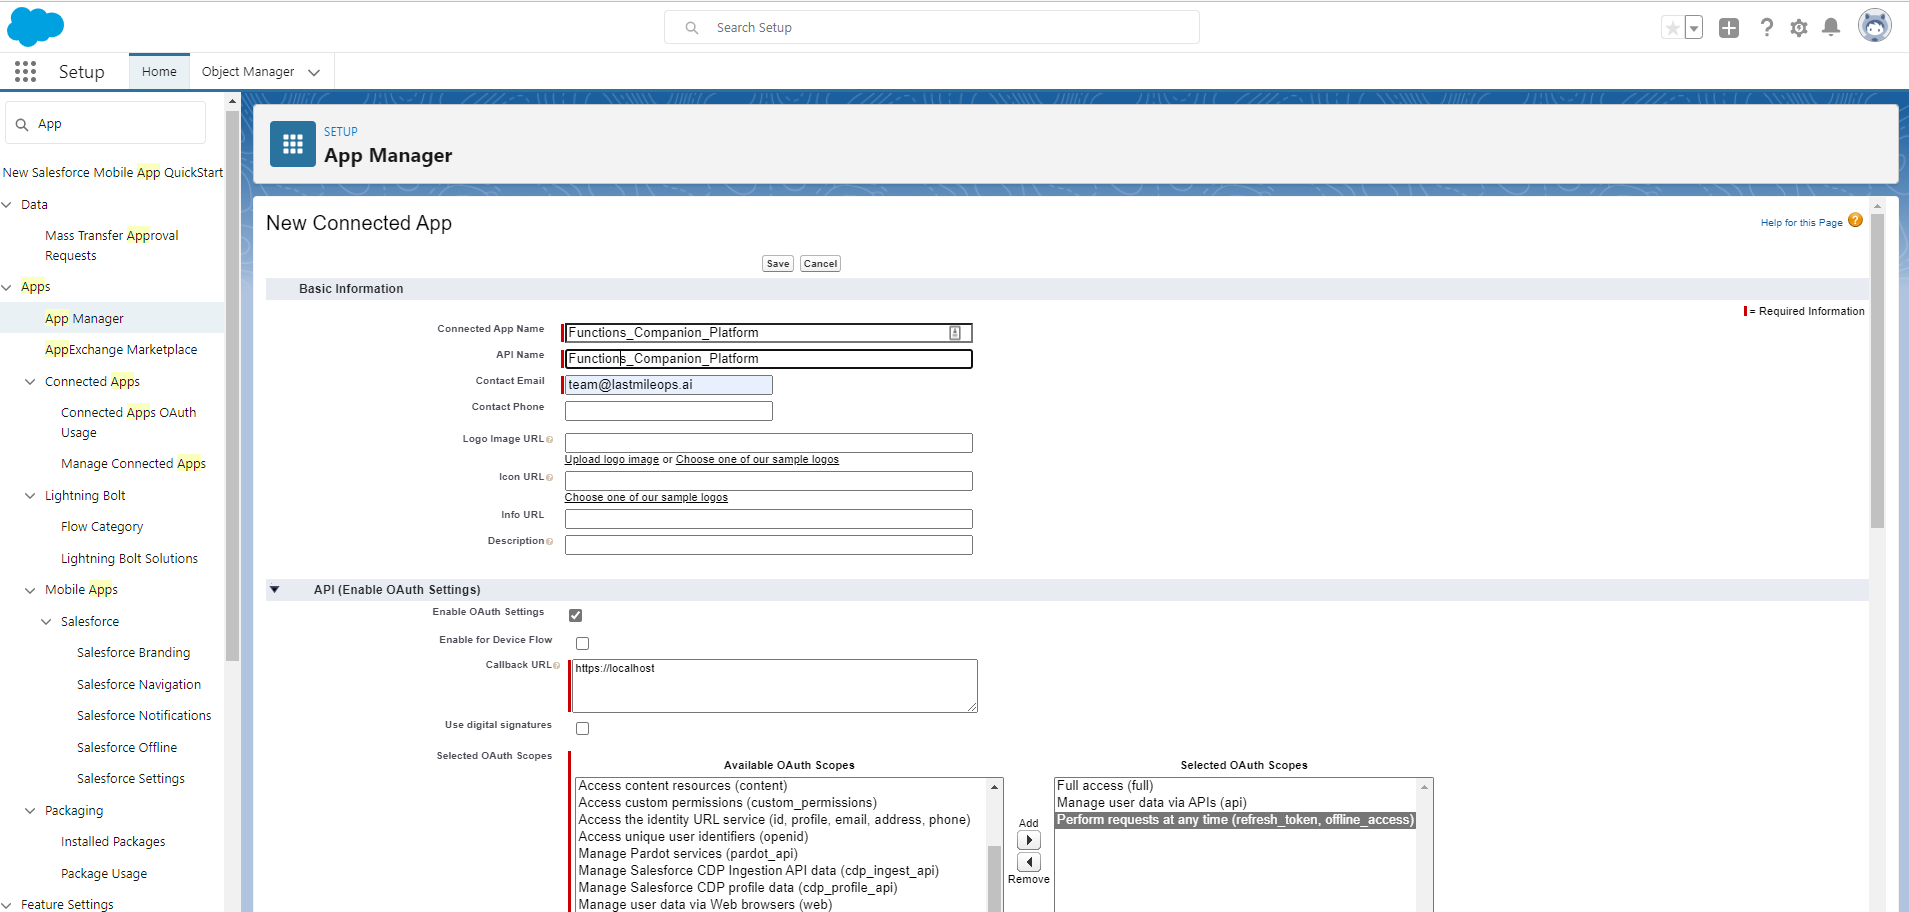This screenshot has width=1909, height=912.
Task: Select Access unique user identifiers (openid) scope
Action: coord(693,837)
